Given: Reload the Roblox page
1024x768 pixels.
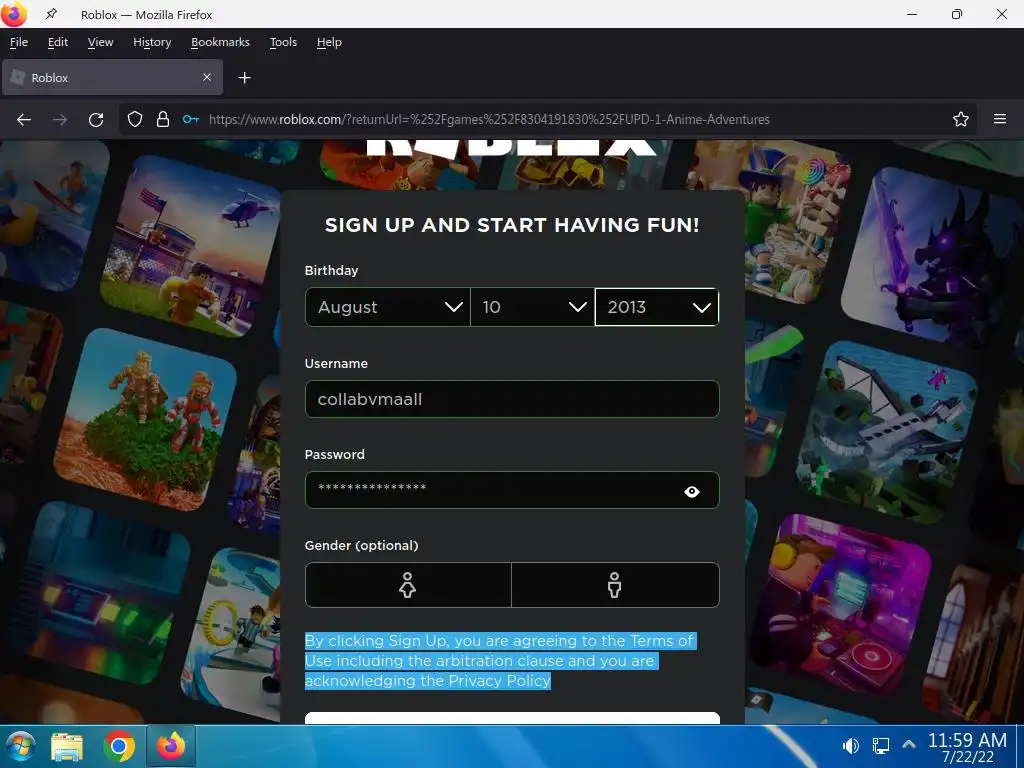Looking at the screenshot, I should (96, 120).
